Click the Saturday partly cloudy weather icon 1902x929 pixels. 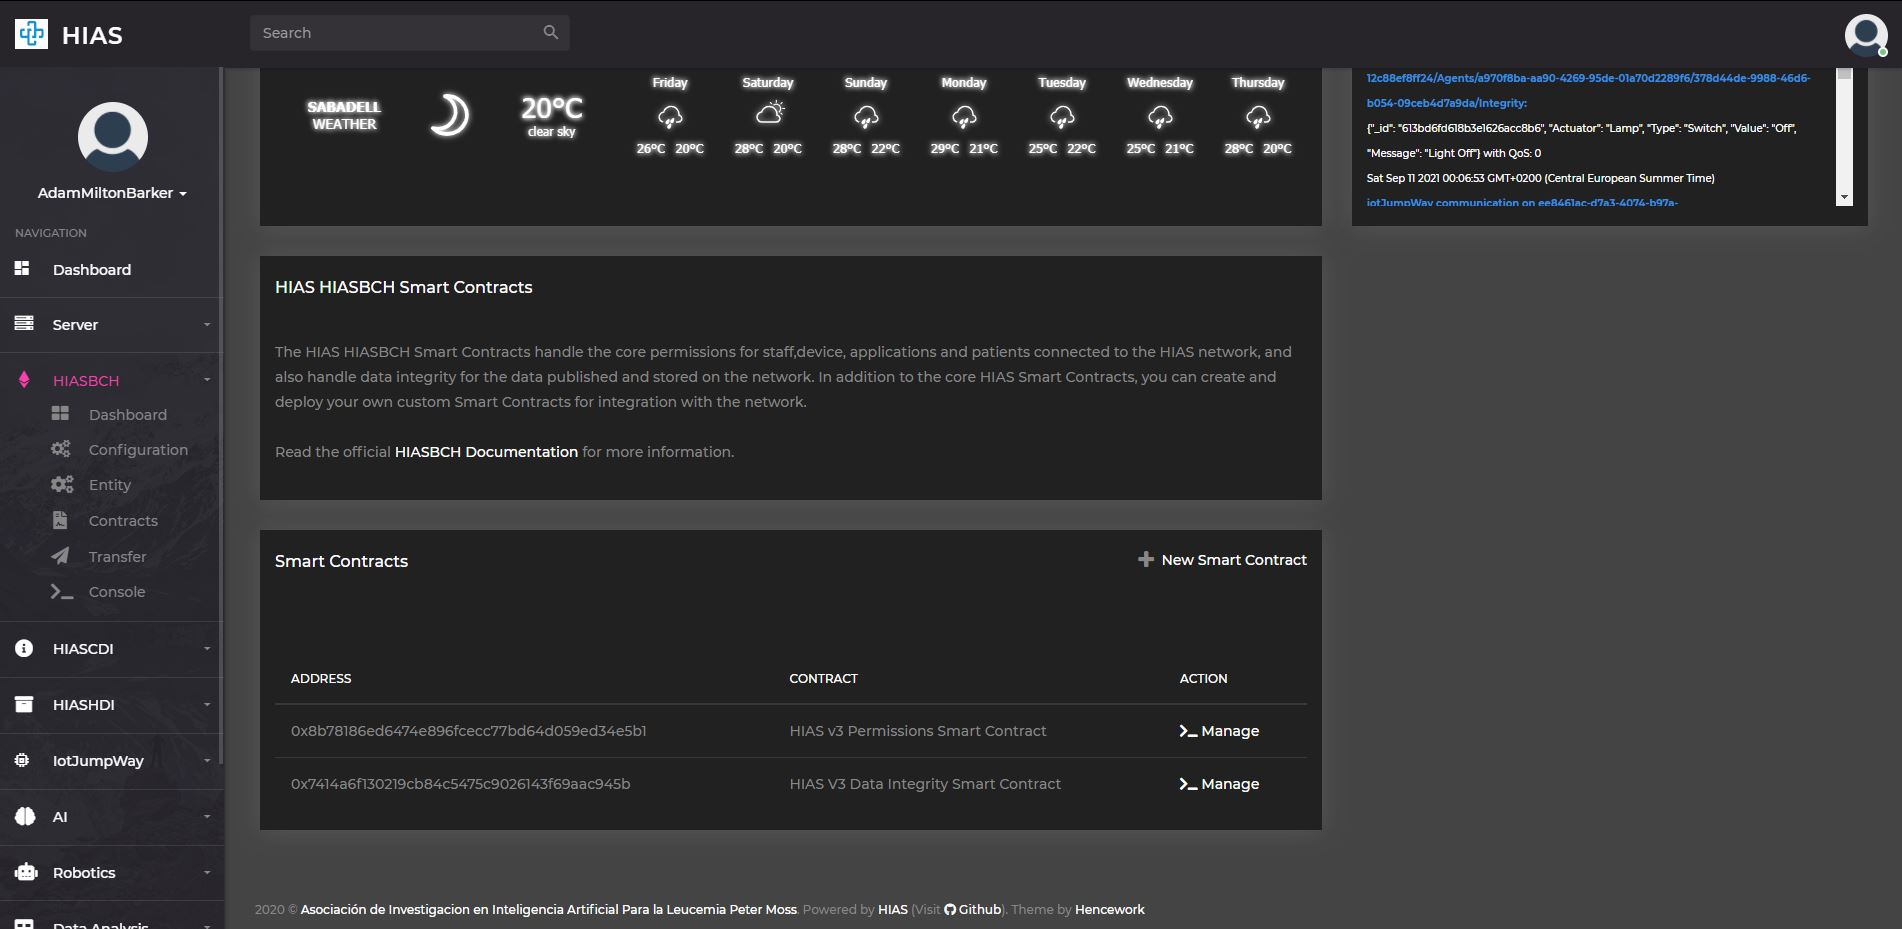pos(770,113)
